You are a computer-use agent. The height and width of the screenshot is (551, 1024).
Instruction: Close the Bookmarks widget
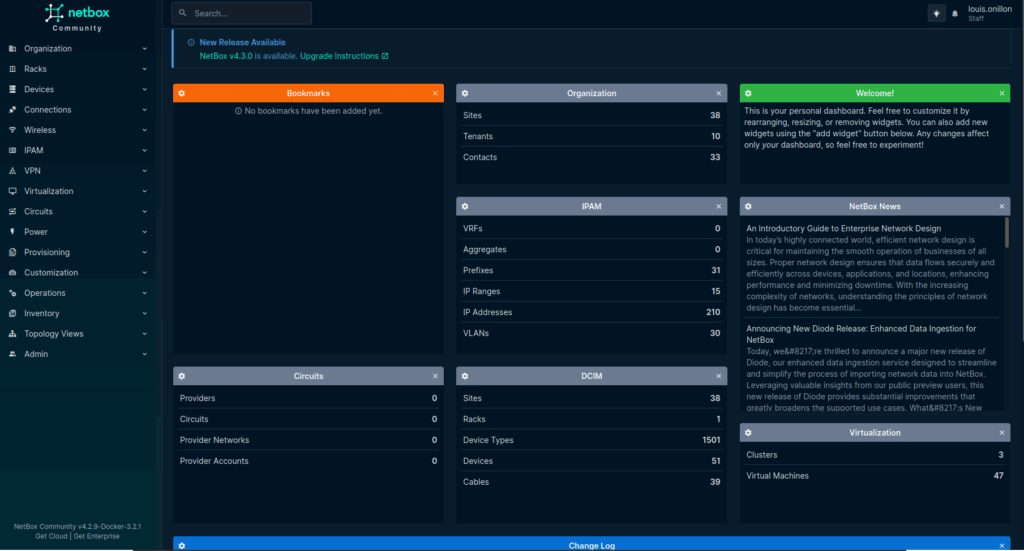tap(435, 93)
